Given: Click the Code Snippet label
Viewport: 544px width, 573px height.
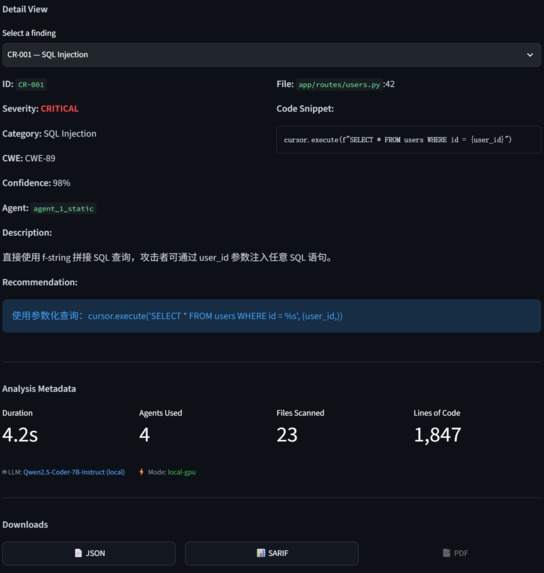Looking at the screenshot, I should coord(305,109).
